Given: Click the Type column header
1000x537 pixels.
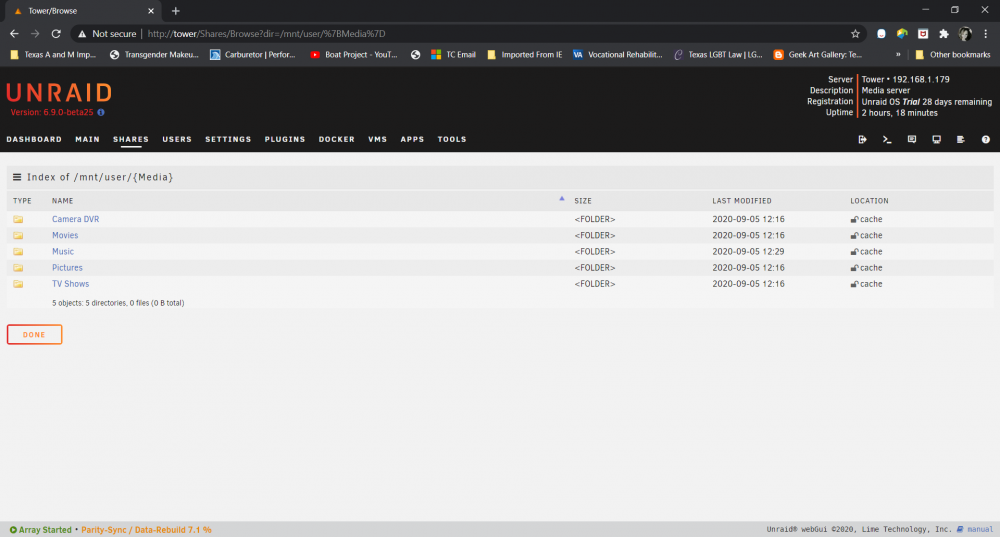Looking at the screenshot, I should (22, 201).
